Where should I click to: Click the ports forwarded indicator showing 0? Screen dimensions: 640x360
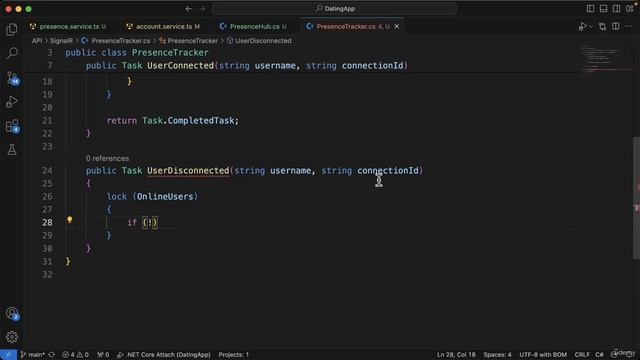tap(103, 355)
